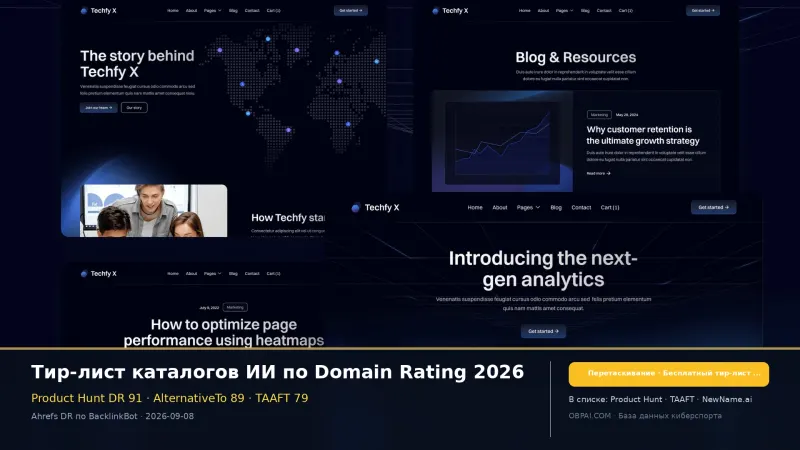Open Contact in the heatmaps article mockup's navigation

pyautogui.click(x=252, y=273)
